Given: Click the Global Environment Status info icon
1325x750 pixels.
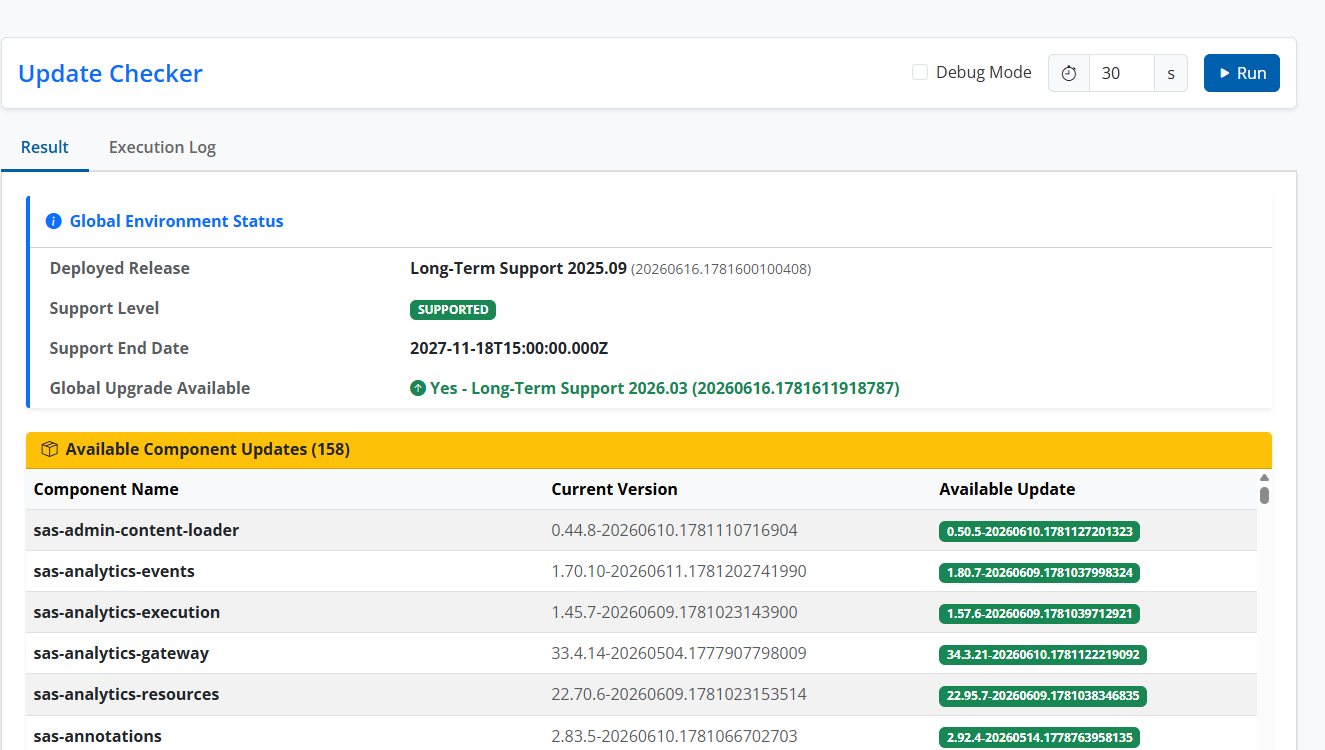Looking at the screenshot, I should click(54, 221).
